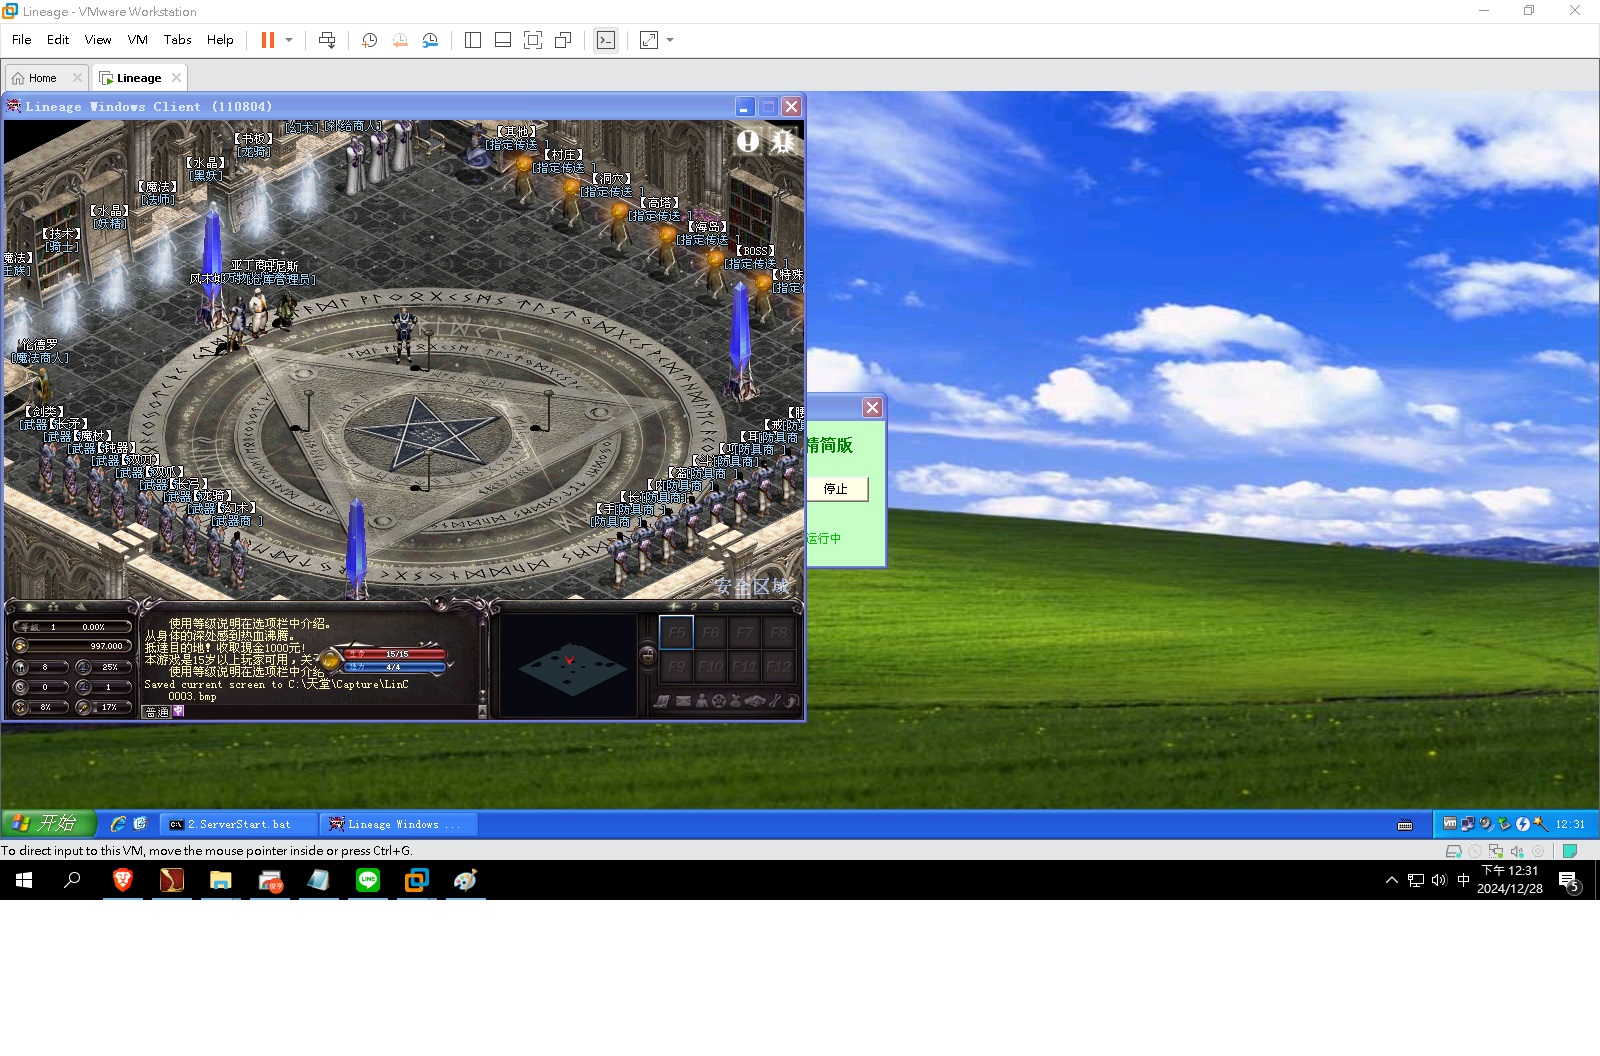Open the pentagram spell icon

tap(718, 701)
